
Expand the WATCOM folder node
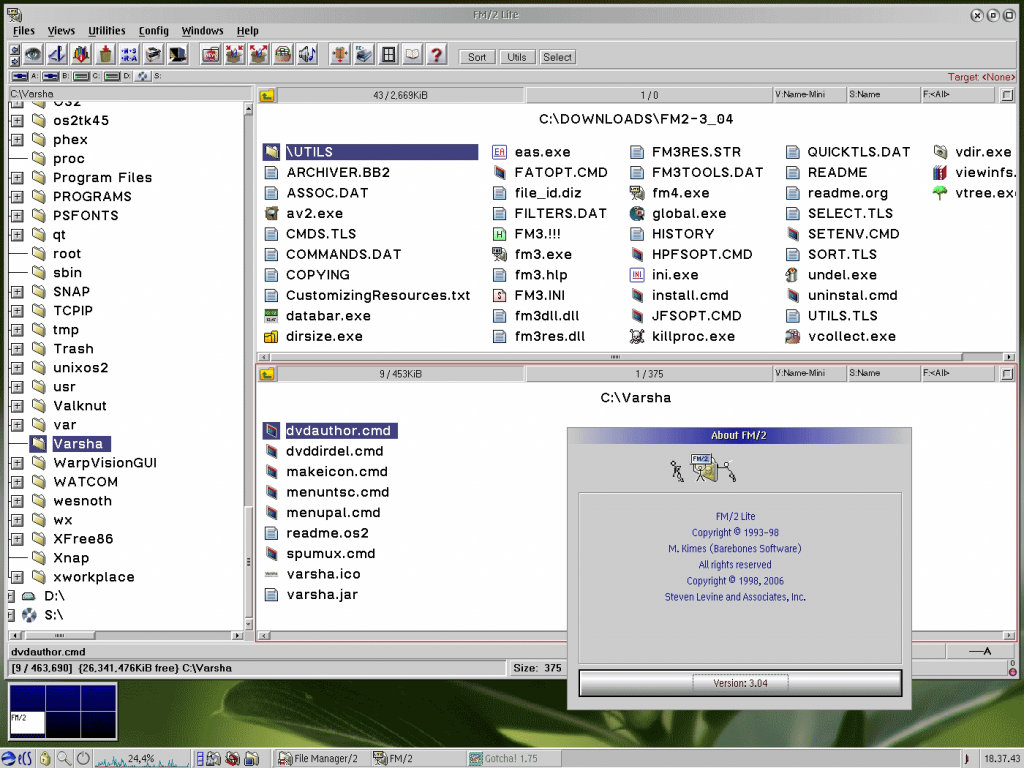pos(17,482)
